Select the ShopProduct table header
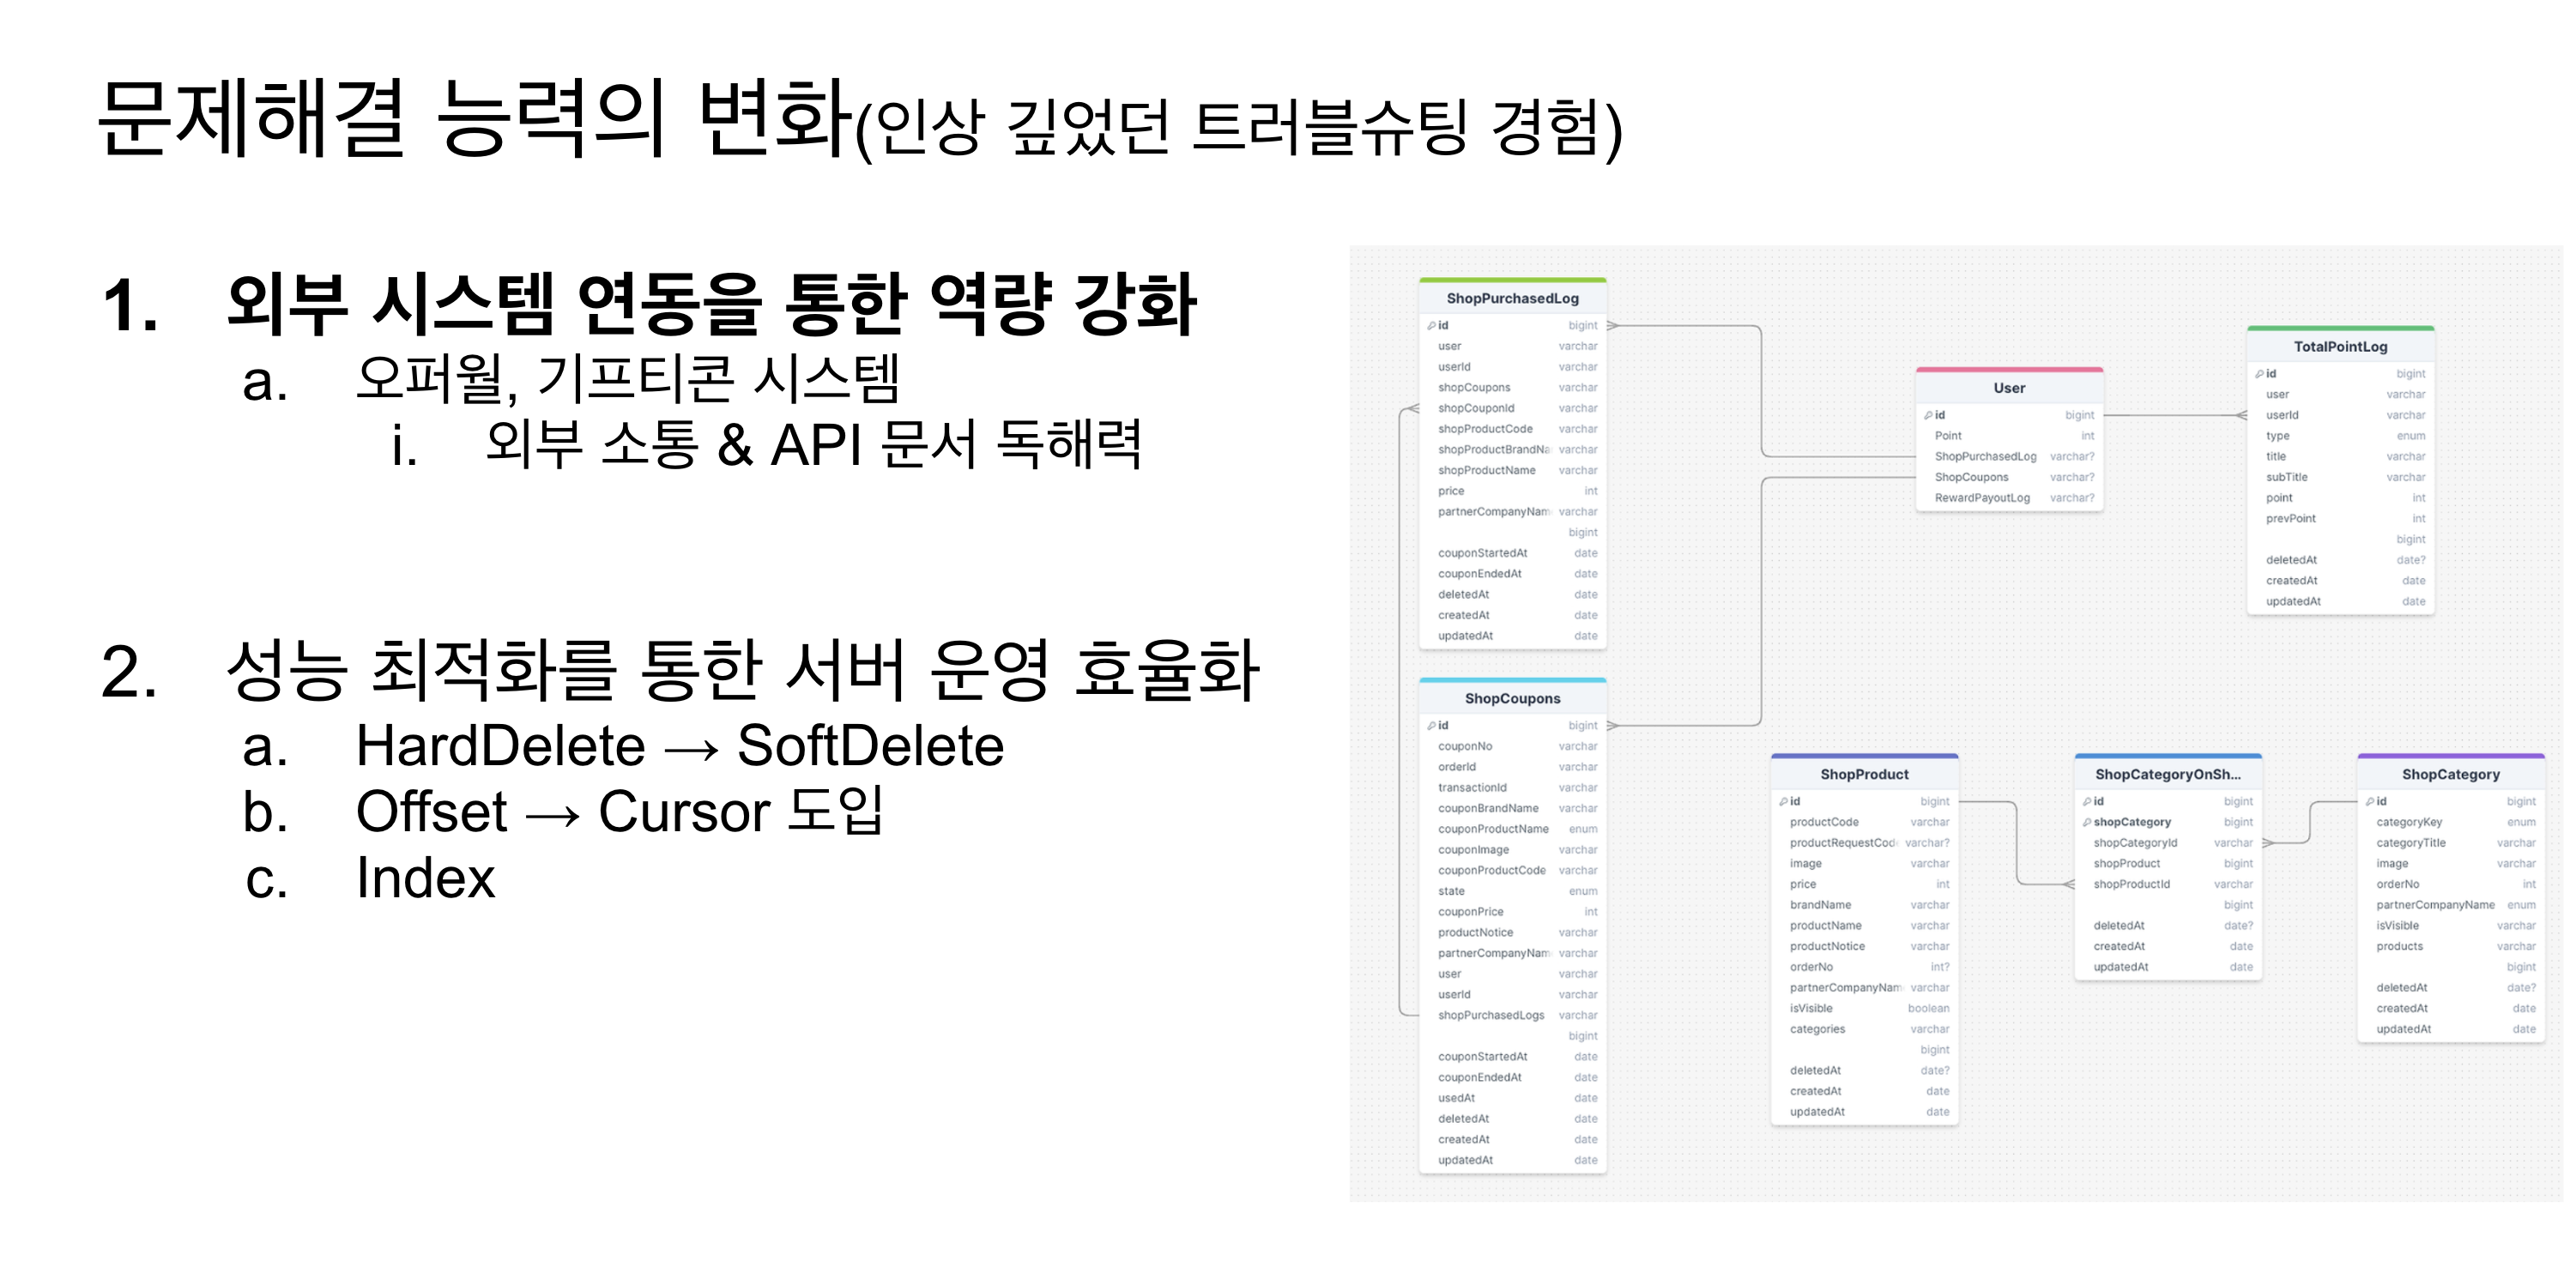Image resolution: width=2576 pixels, height=1261 pixels. [x=1864, y=774]
